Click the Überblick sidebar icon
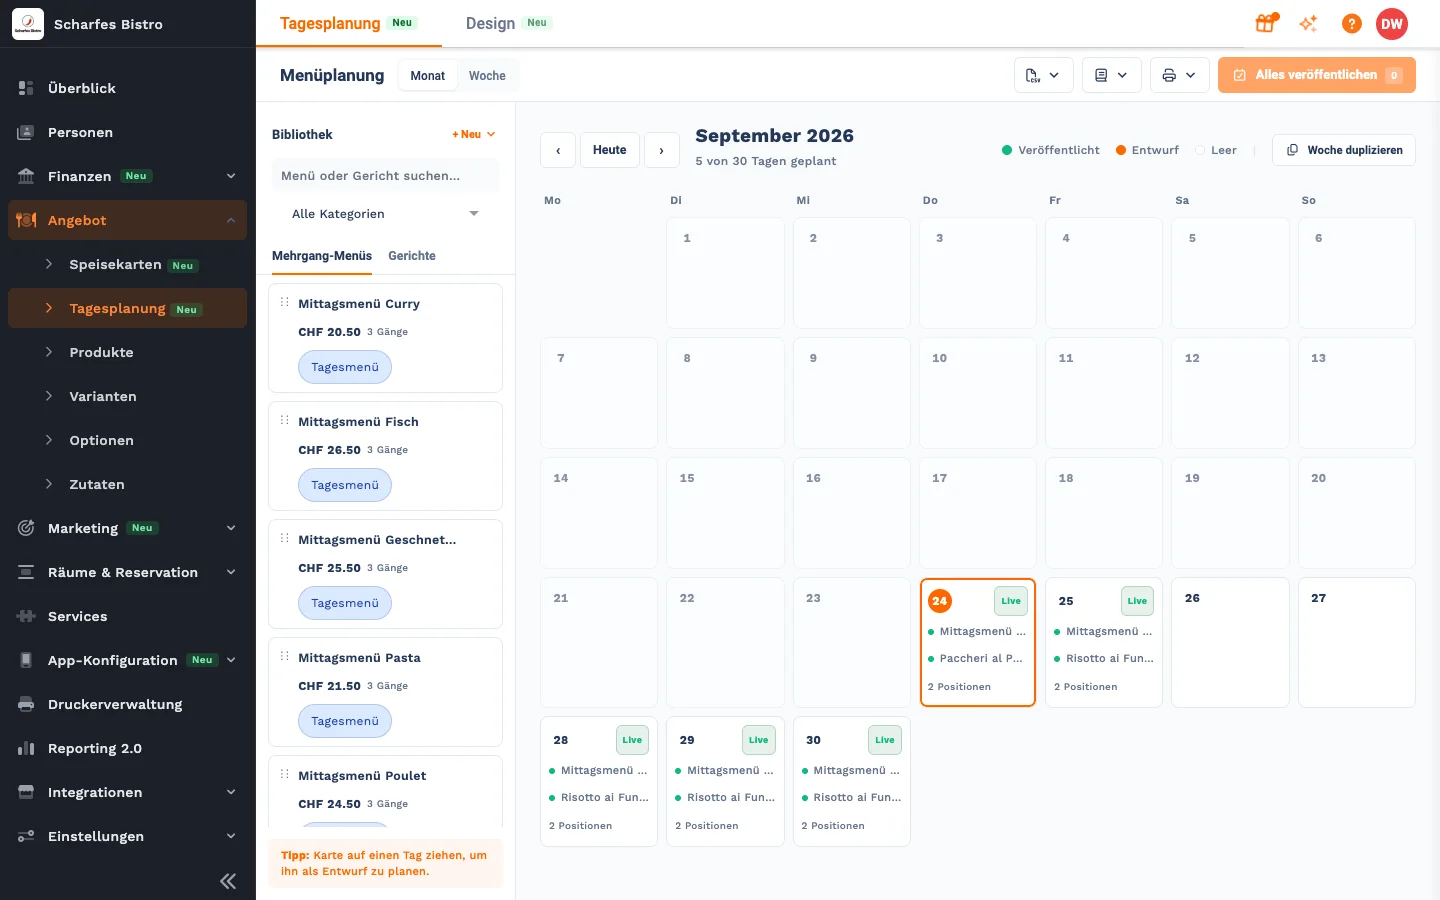 pos(26,88)
